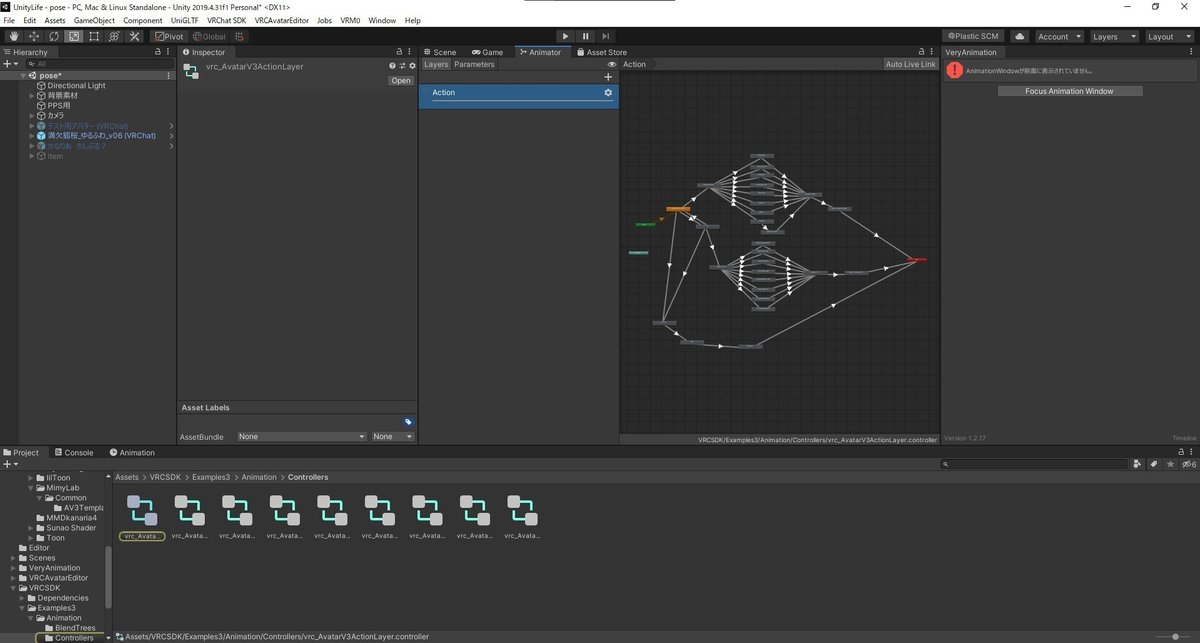1200x643 pixels.
Task: Toggle Pivot handle position mode
Action: click(x=168, y=36)
